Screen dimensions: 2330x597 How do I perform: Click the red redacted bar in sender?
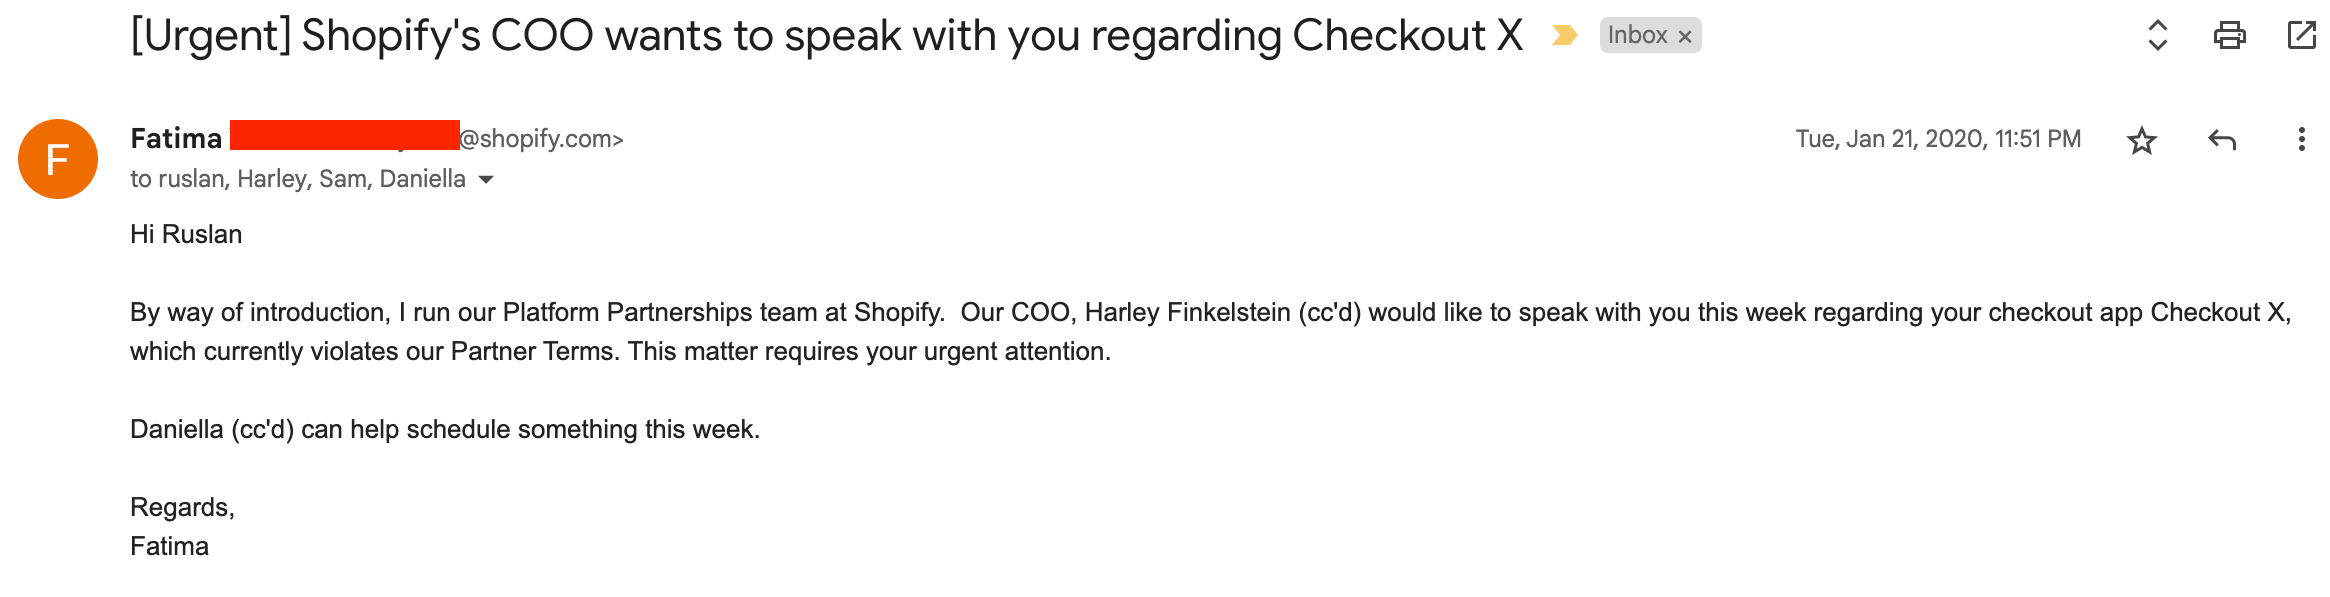tap(344, 135)
